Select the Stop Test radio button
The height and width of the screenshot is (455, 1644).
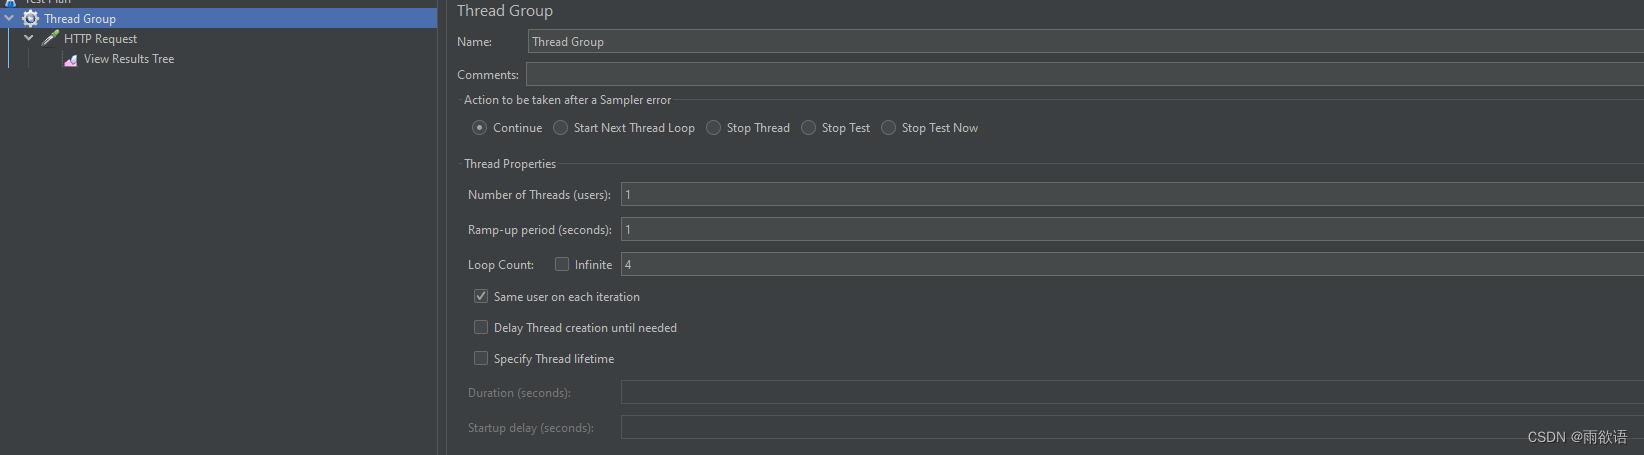(809, 128)
